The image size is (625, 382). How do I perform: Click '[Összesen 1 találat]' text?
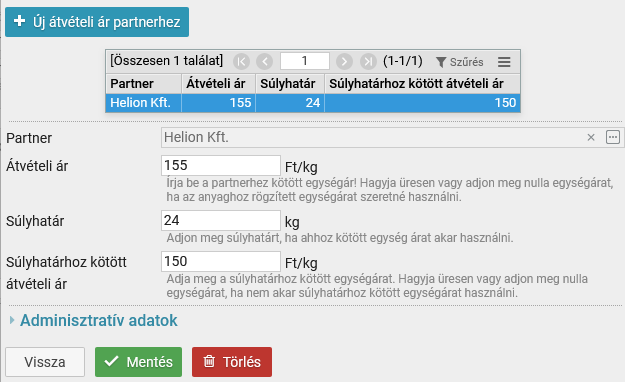[x=166, y=61]
